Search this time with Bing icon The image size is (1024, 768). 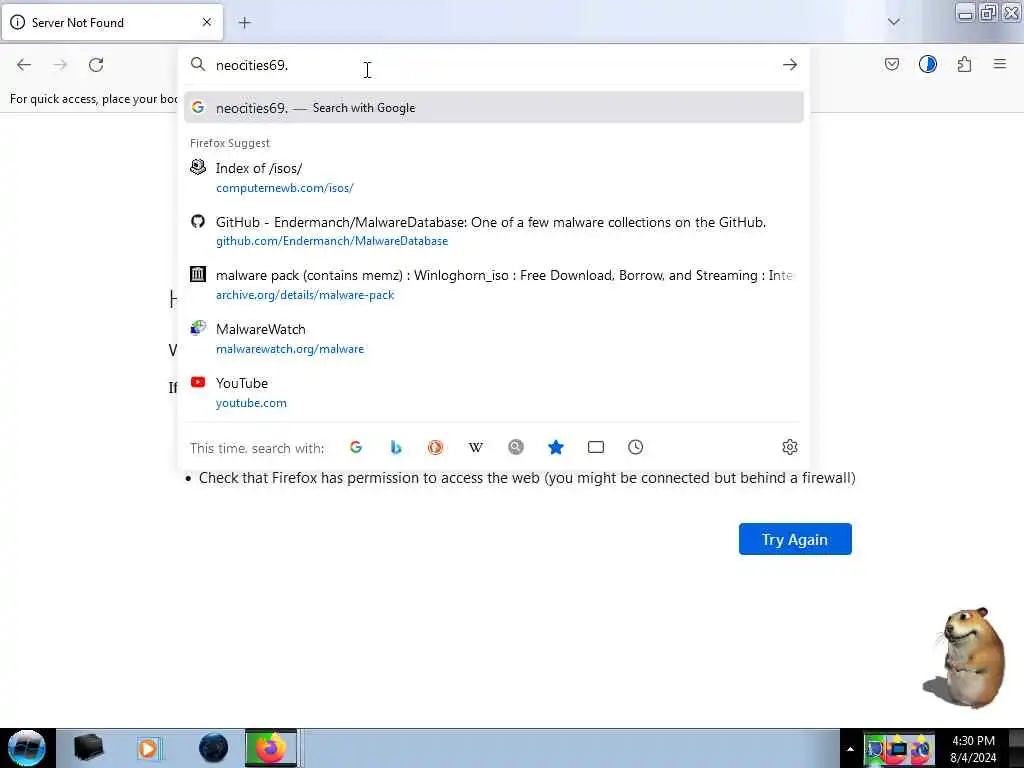tap(396, 447)
